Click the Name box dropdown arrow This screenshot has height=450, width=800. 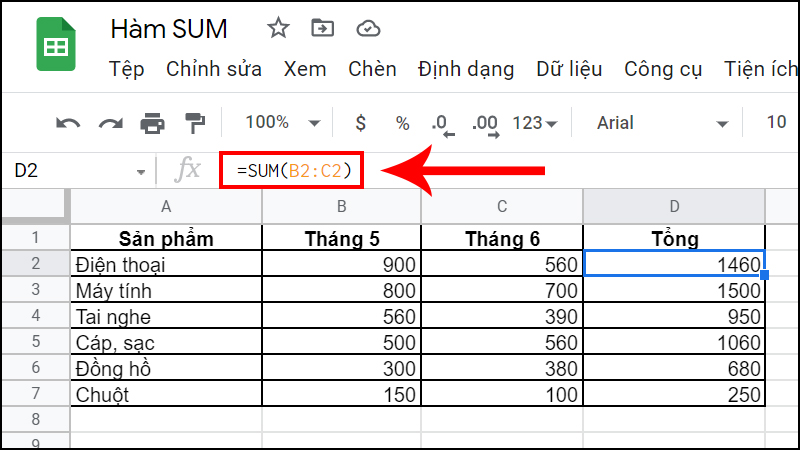[x=140, y=172]
